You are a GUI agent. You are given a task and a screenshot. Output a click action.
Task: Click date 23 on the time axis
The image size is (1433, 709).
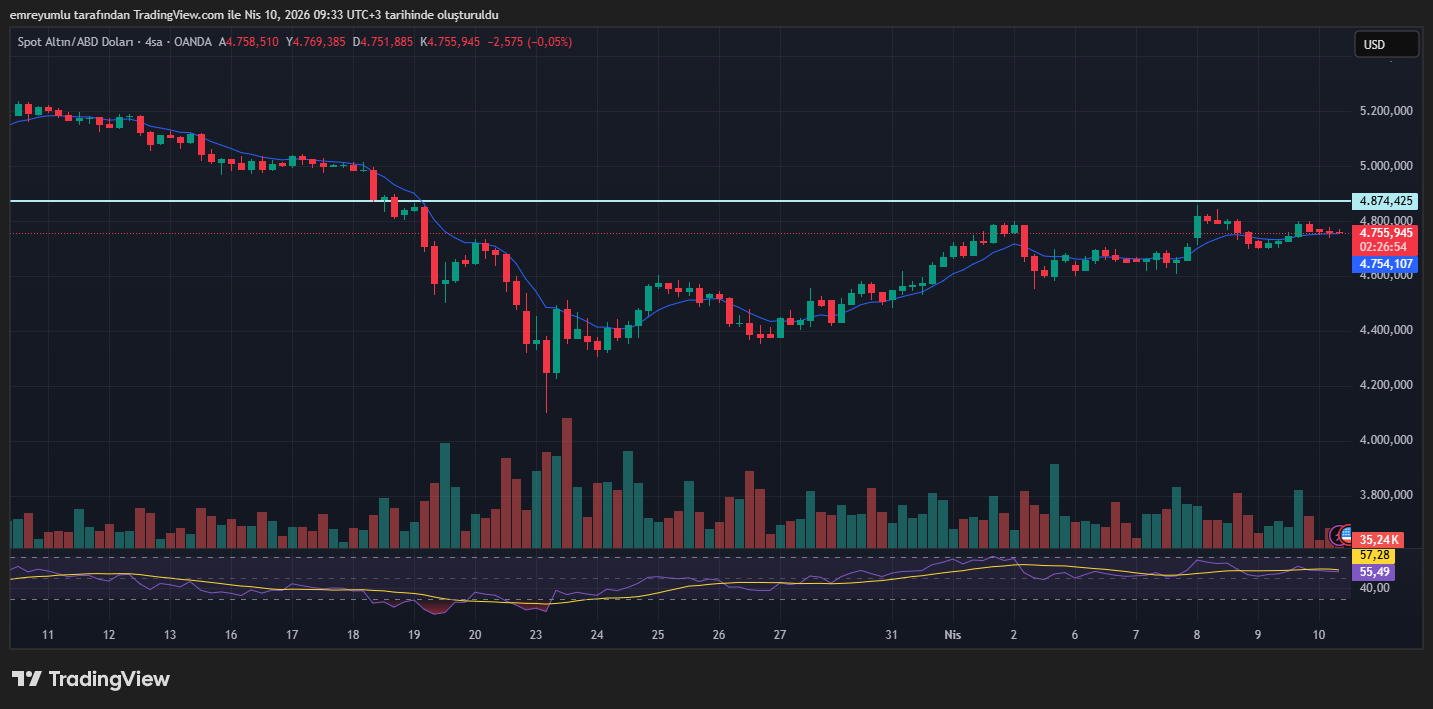[536, 635]
